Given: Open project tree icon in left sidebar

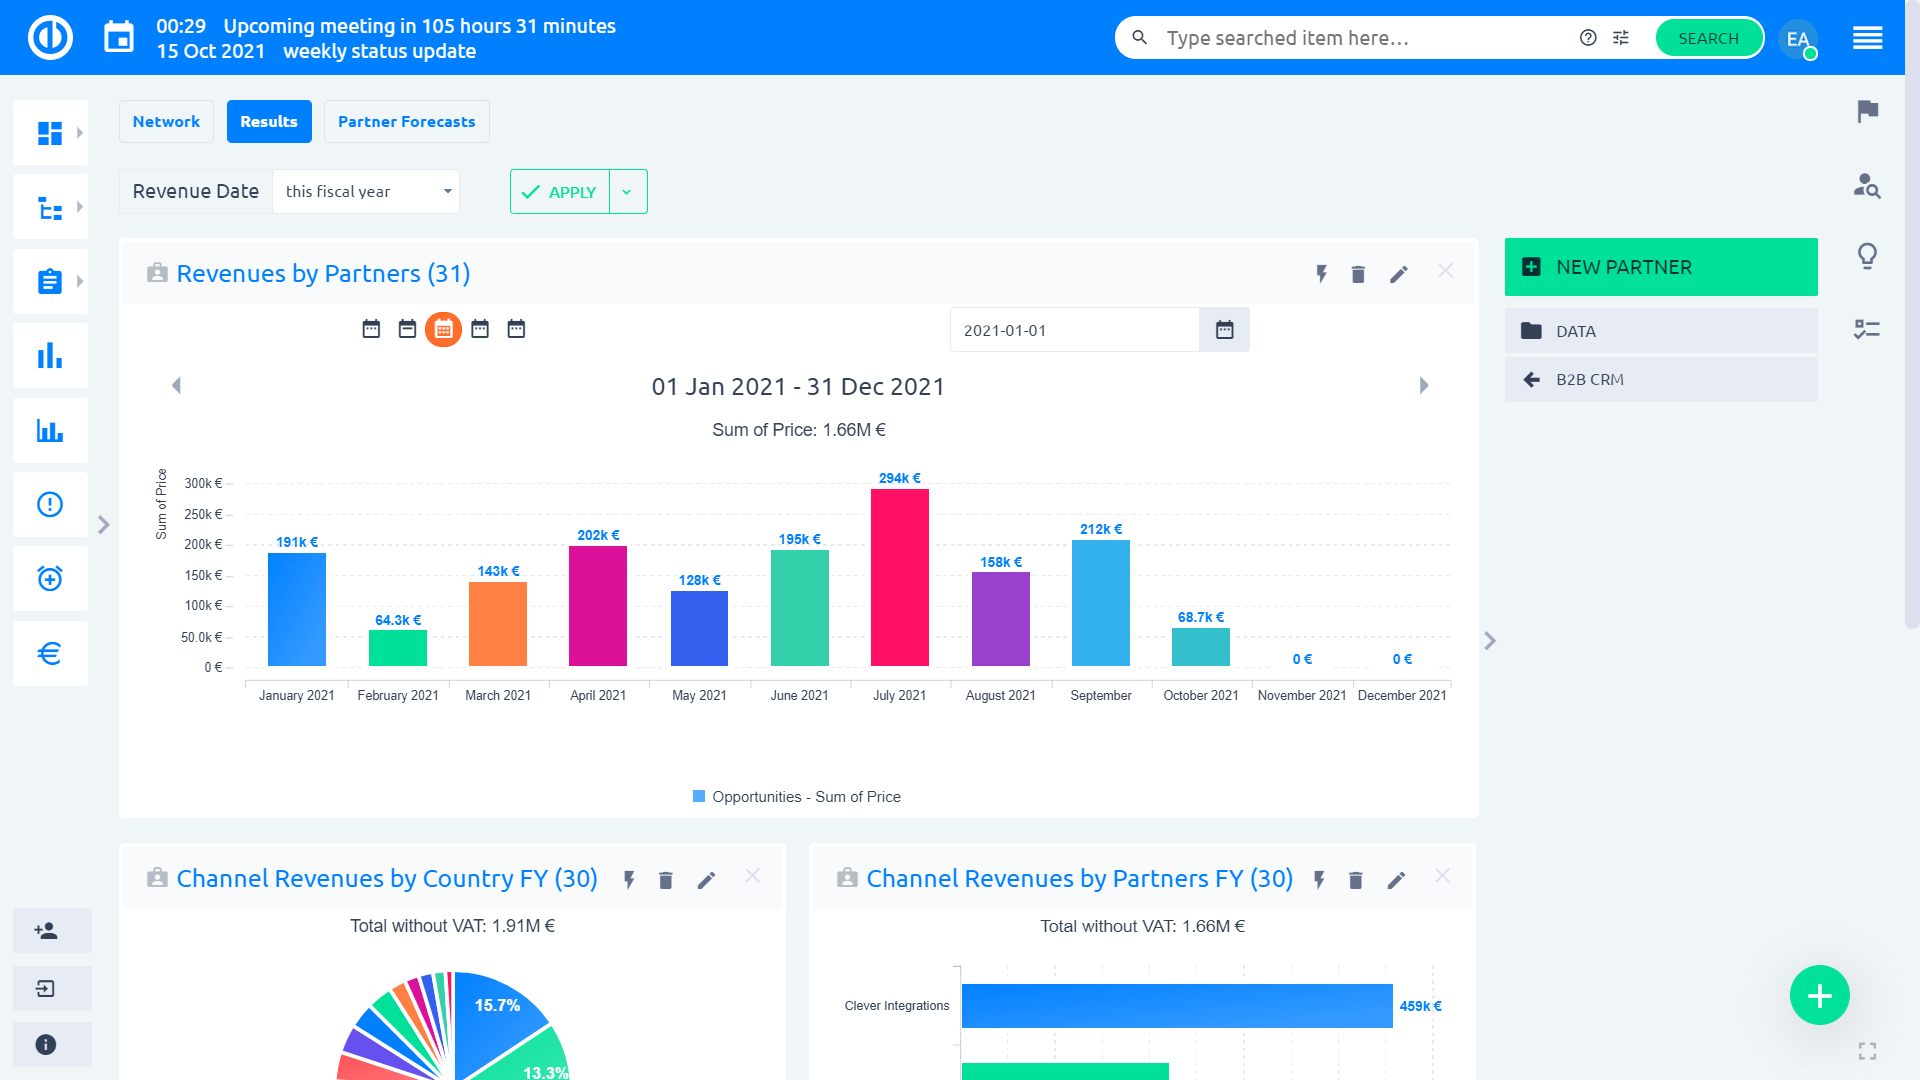Looking at the screenshot, I should point(50,207).
